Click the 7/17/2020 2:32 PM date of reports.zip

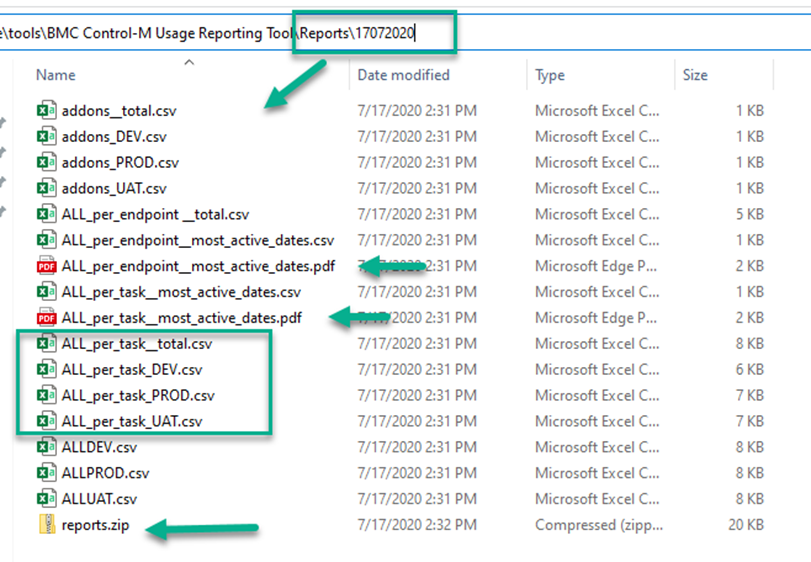[x=417, y=524]
